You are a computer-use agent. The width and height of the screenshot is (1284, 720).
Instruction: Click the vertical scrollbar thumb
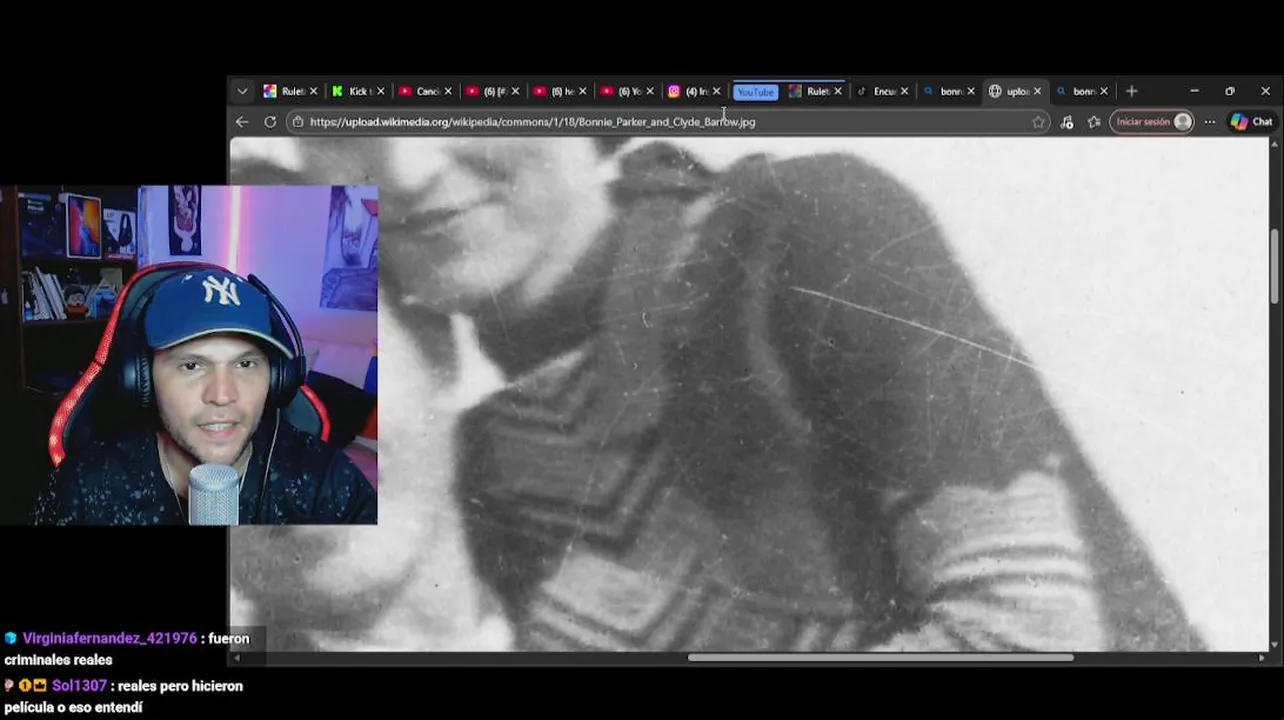click(1275, 266)
